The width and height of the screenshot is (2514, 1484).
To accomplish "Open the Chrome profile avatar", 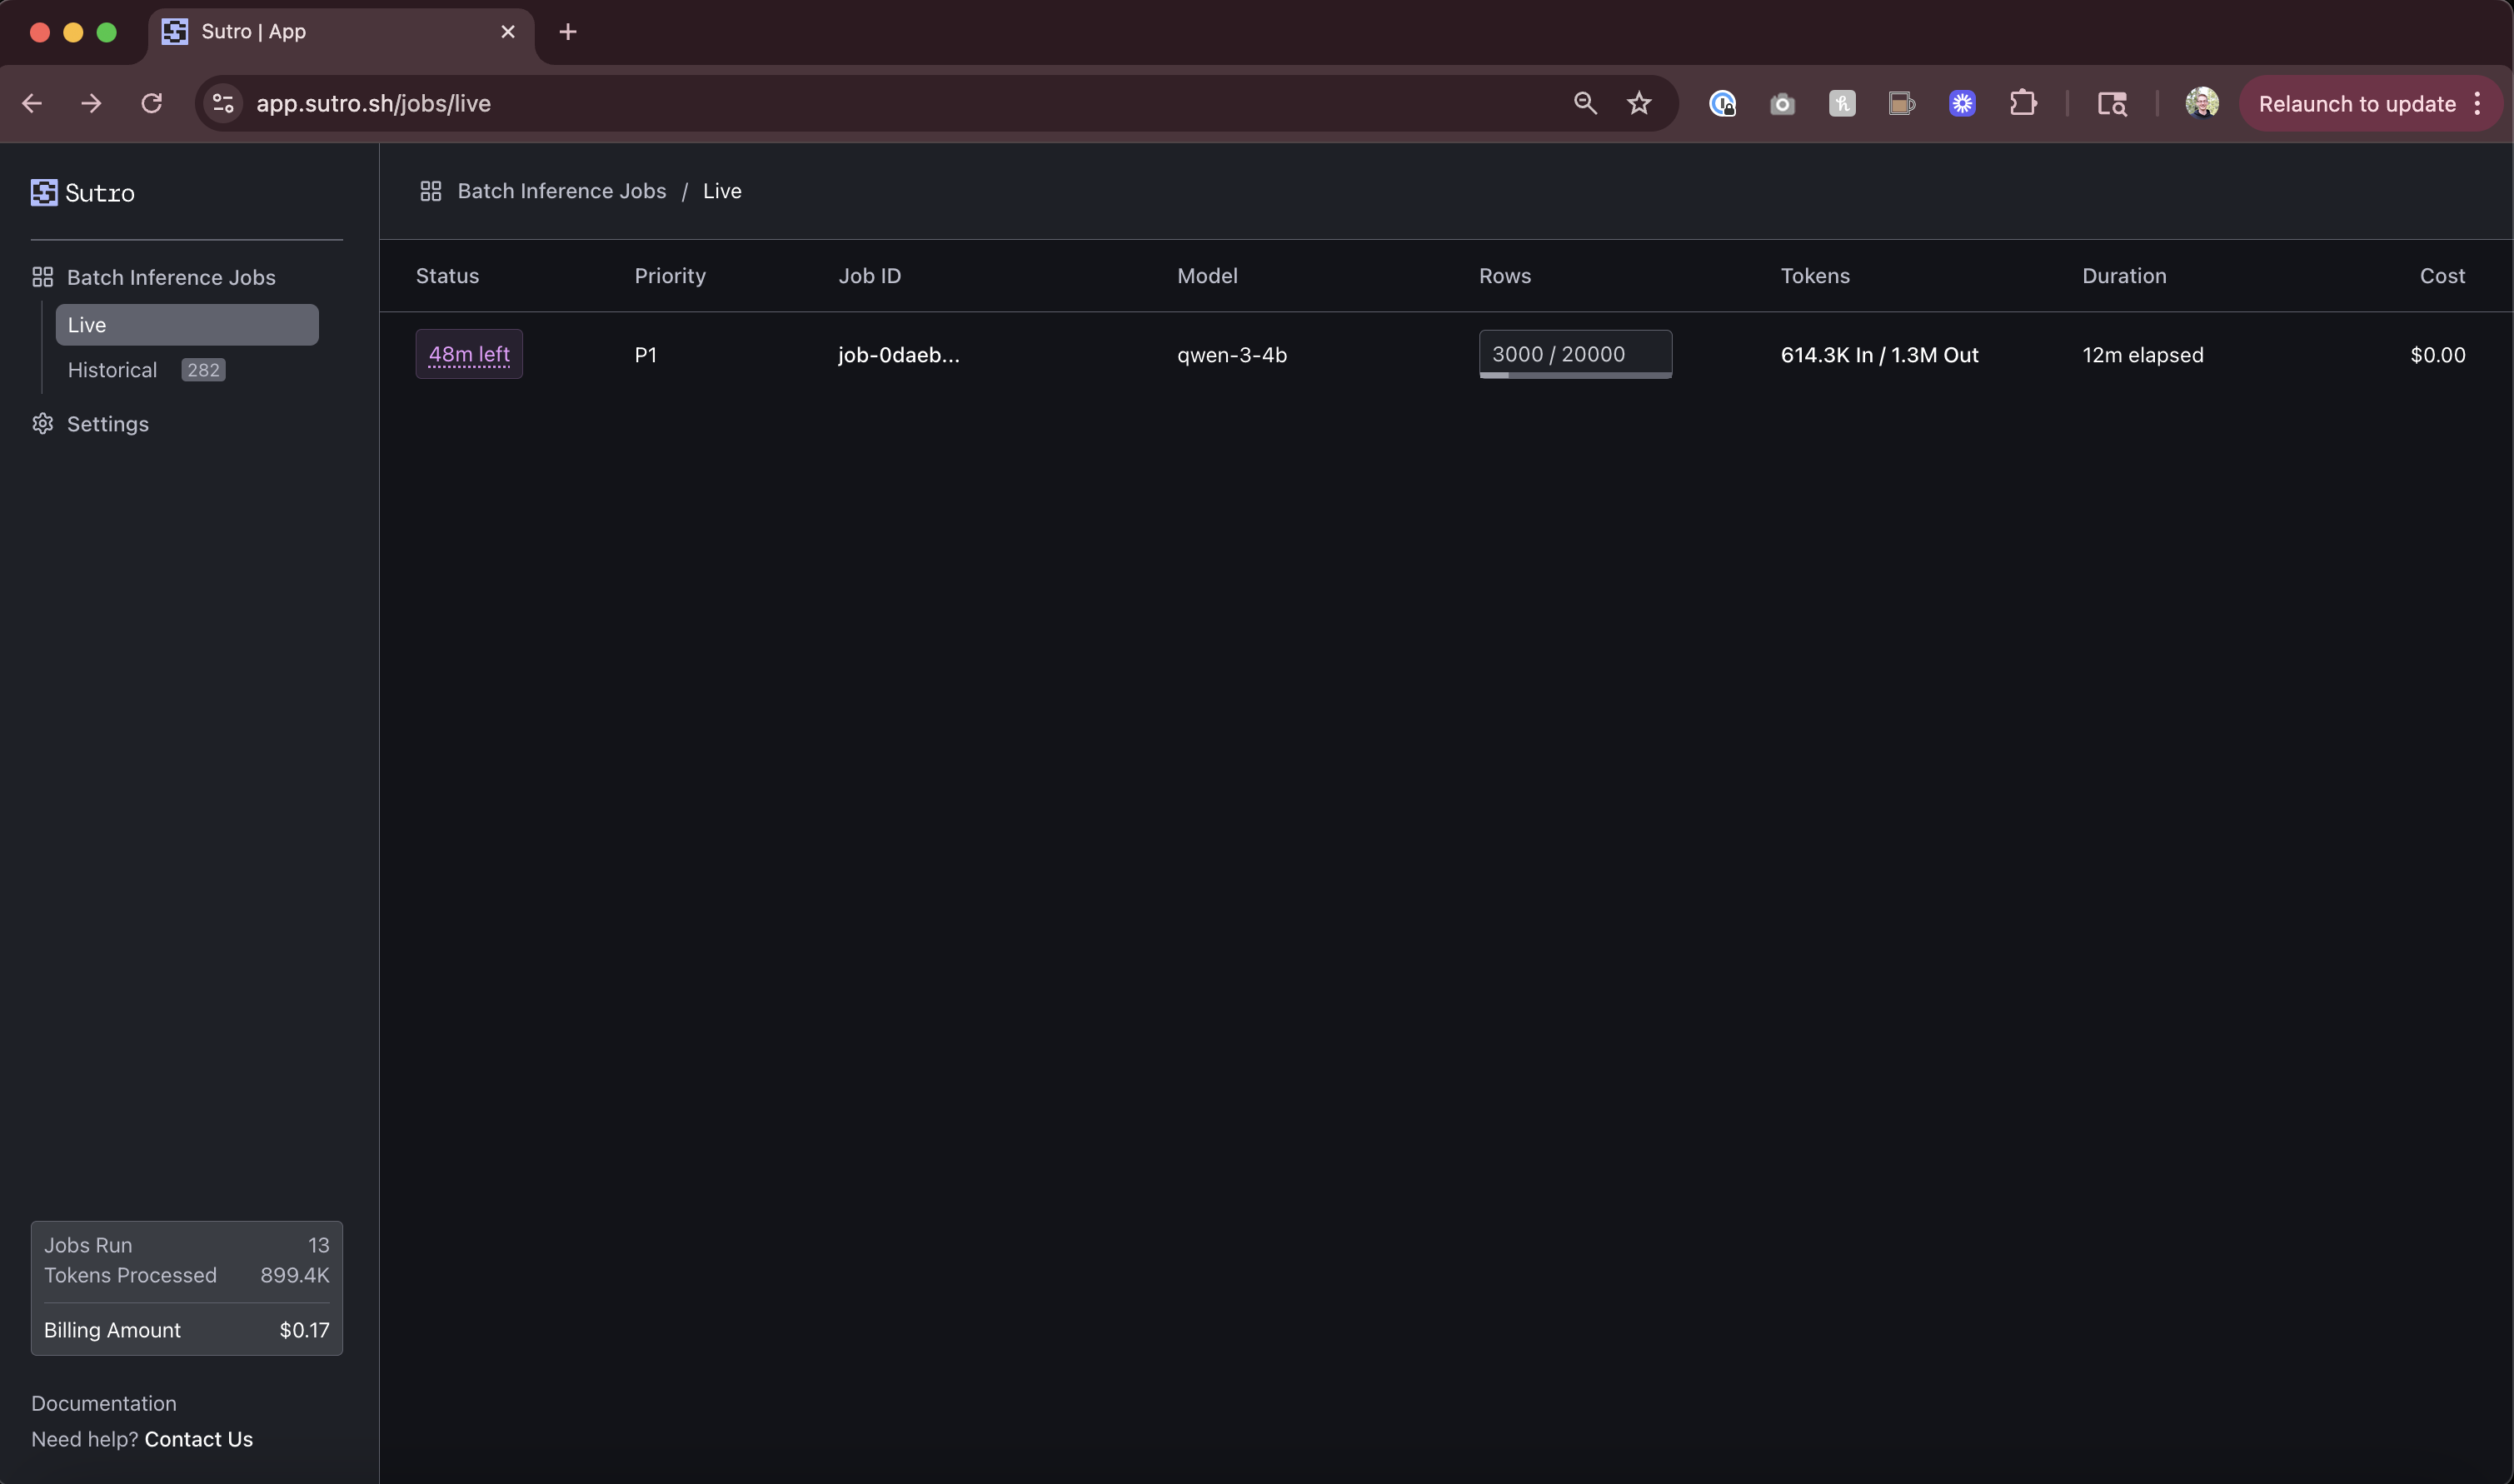I will [2202, 103].
